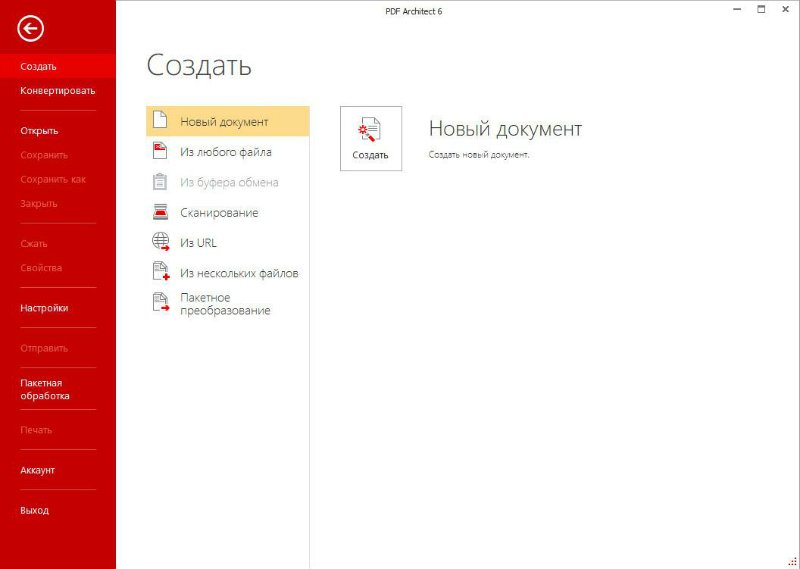The height and width of the screenshot is (569, 800).
Task: Click the globe icon for Из URL
Action: (x=161, y=241)
